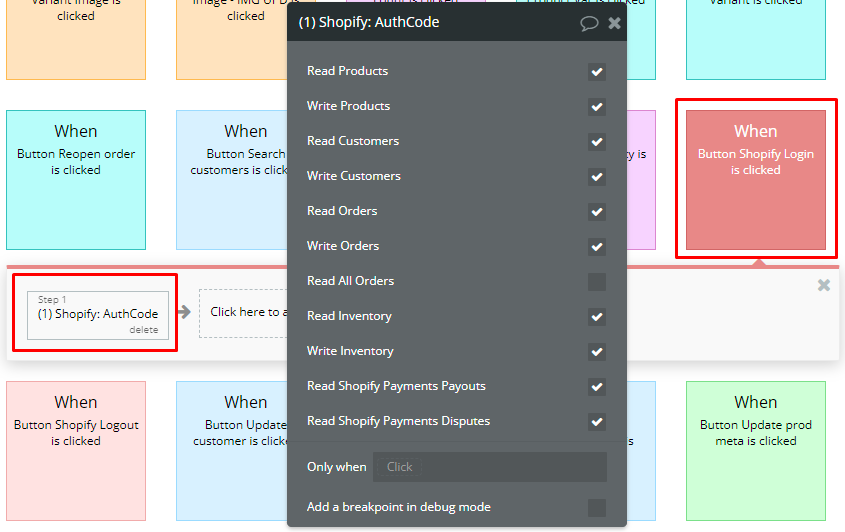This screenshot has width=845, height=532.
Task: Close the Shopify: AuthCode property panel
Action: click(614, 23)
